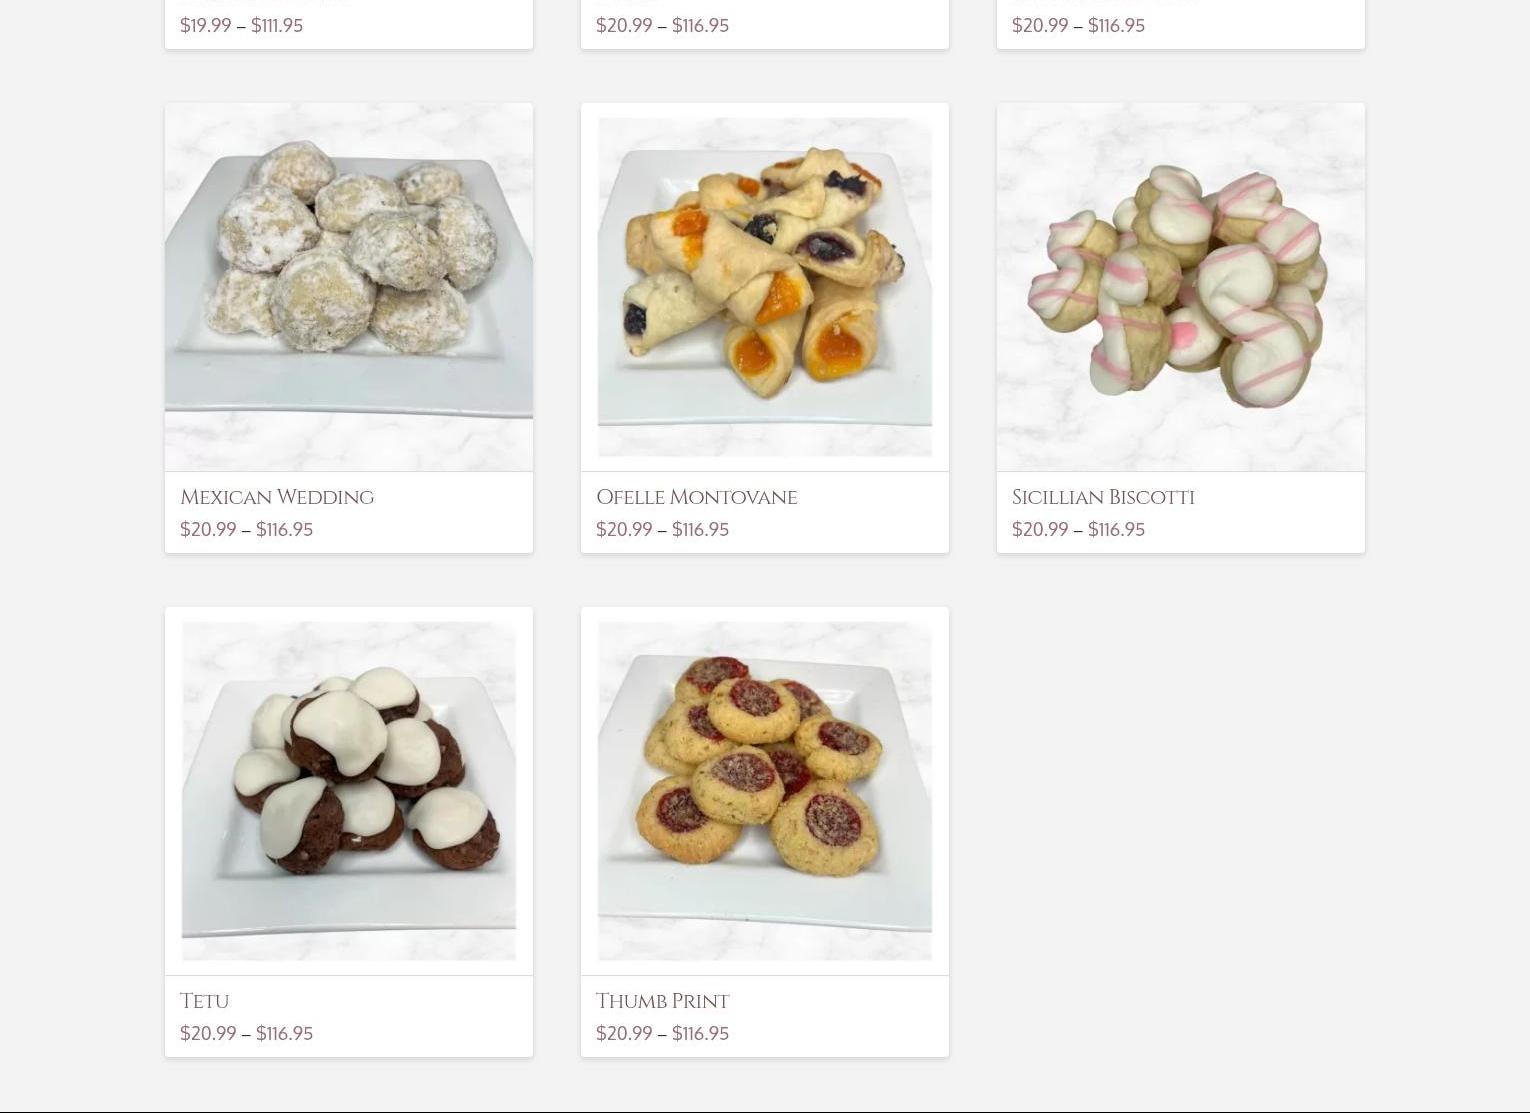Click the Mexican Wedding product title

tap(277, 497)
